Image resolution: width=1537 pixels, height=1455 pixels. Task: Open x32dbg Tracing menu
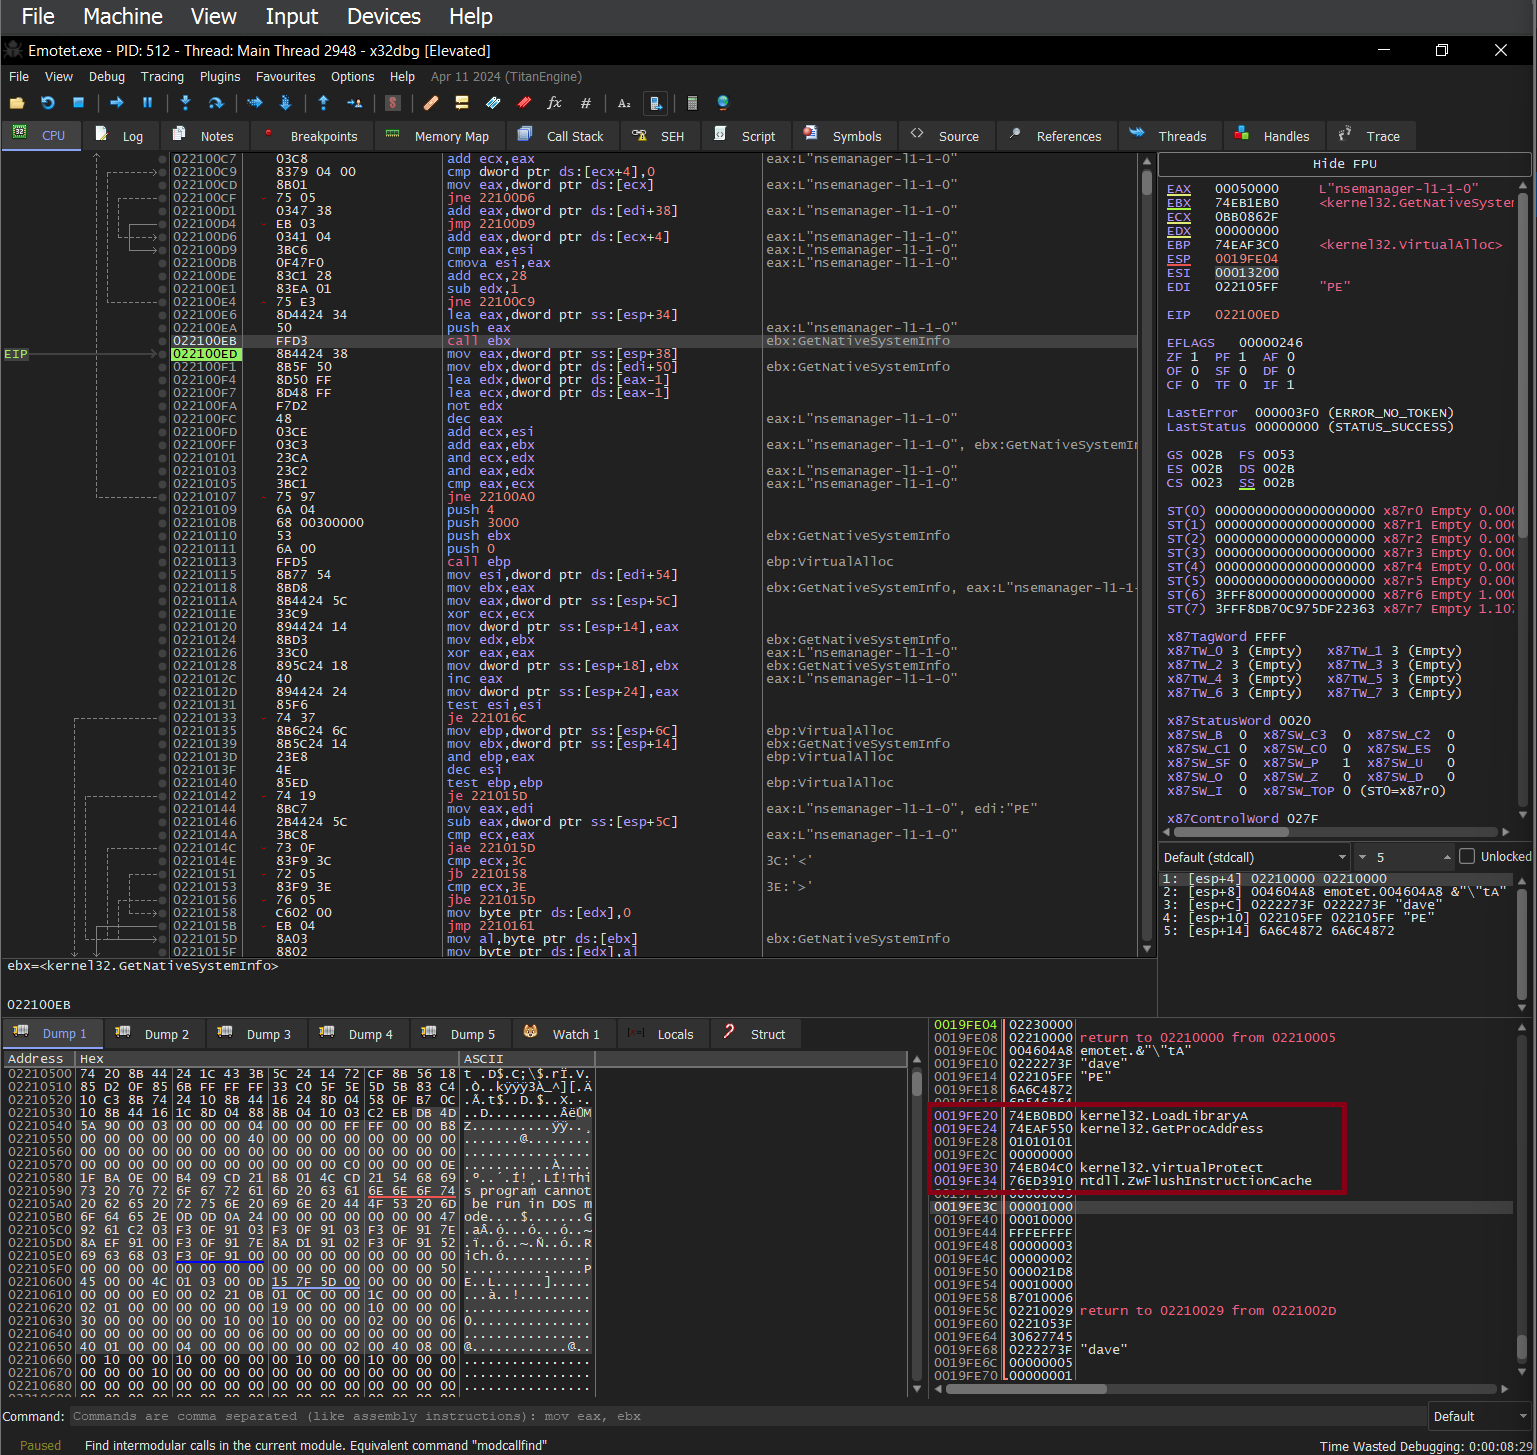(162, 76)
